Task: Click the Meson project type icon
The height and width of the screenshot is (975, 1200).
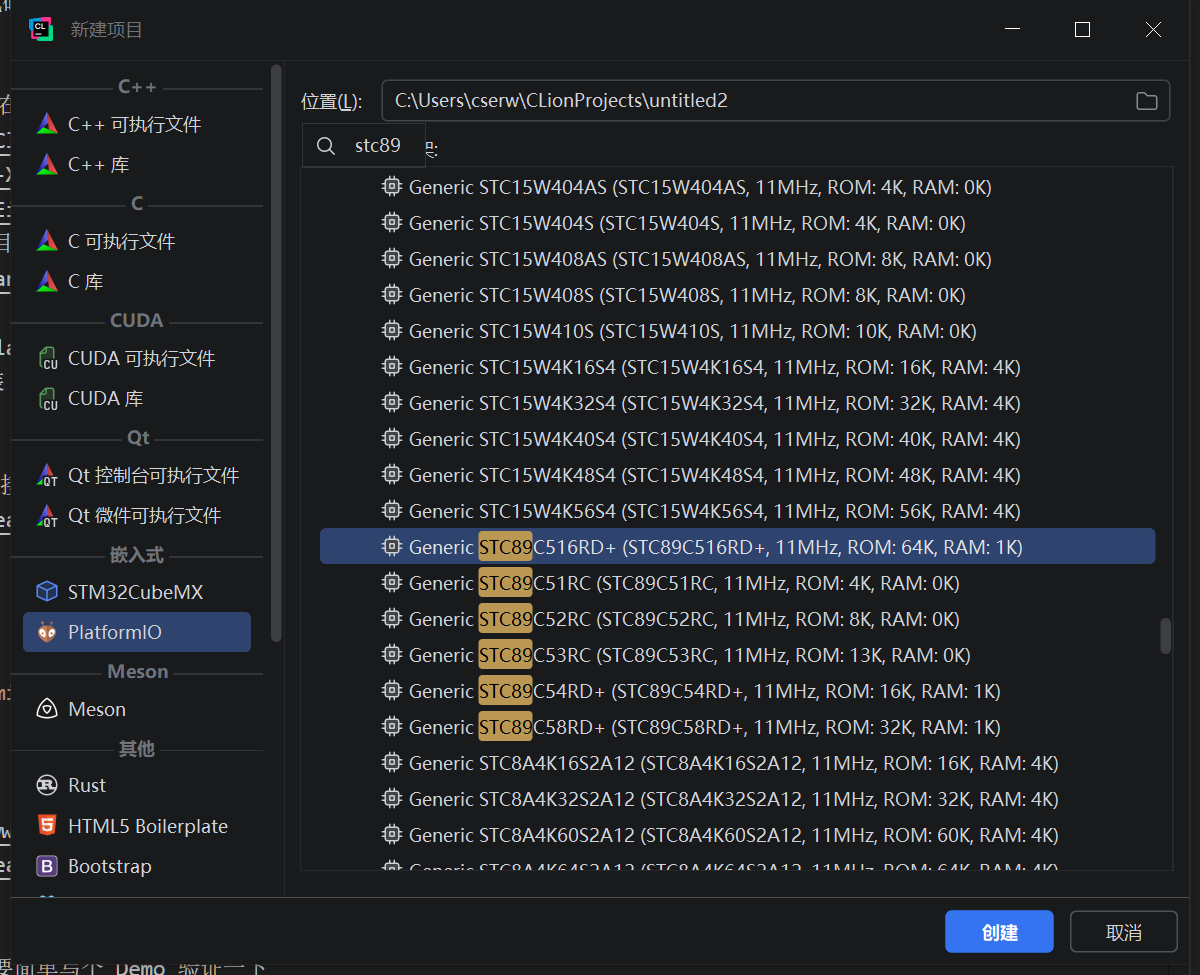Action: [47, 709]
